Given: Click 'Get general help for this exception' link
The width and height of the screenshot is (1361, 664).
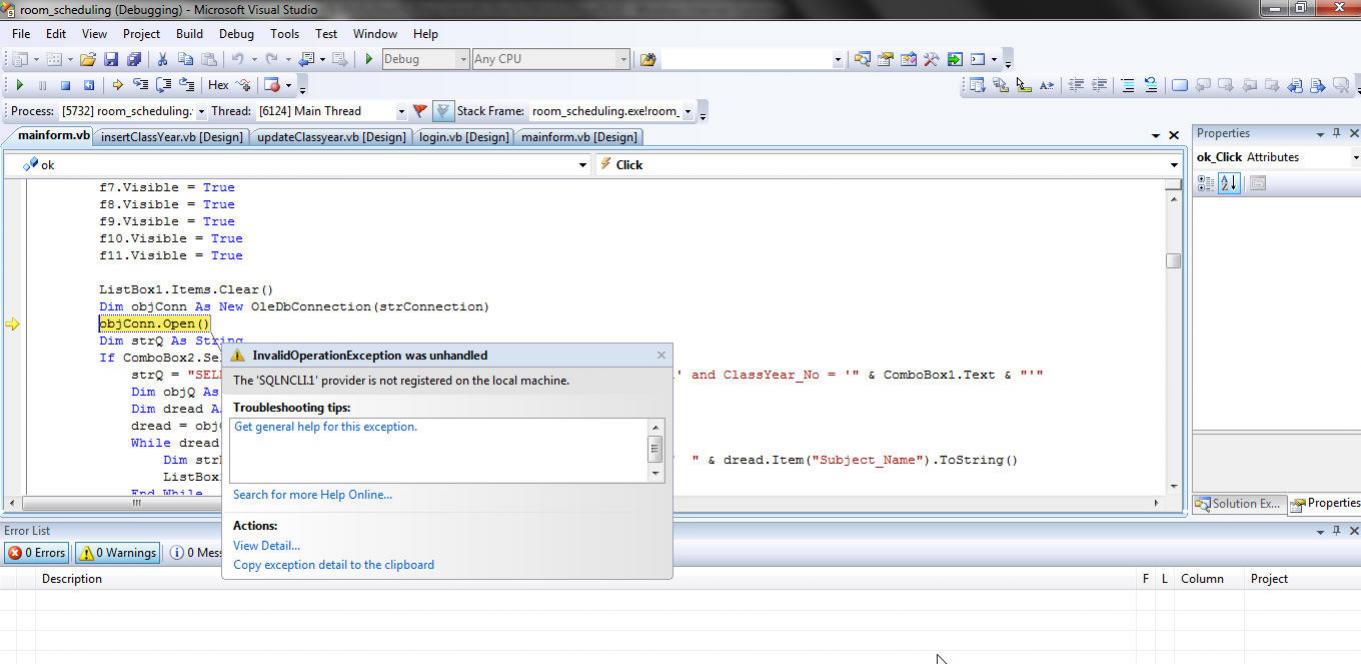Looking at the screenshot, I should click(x=325, y=426).
